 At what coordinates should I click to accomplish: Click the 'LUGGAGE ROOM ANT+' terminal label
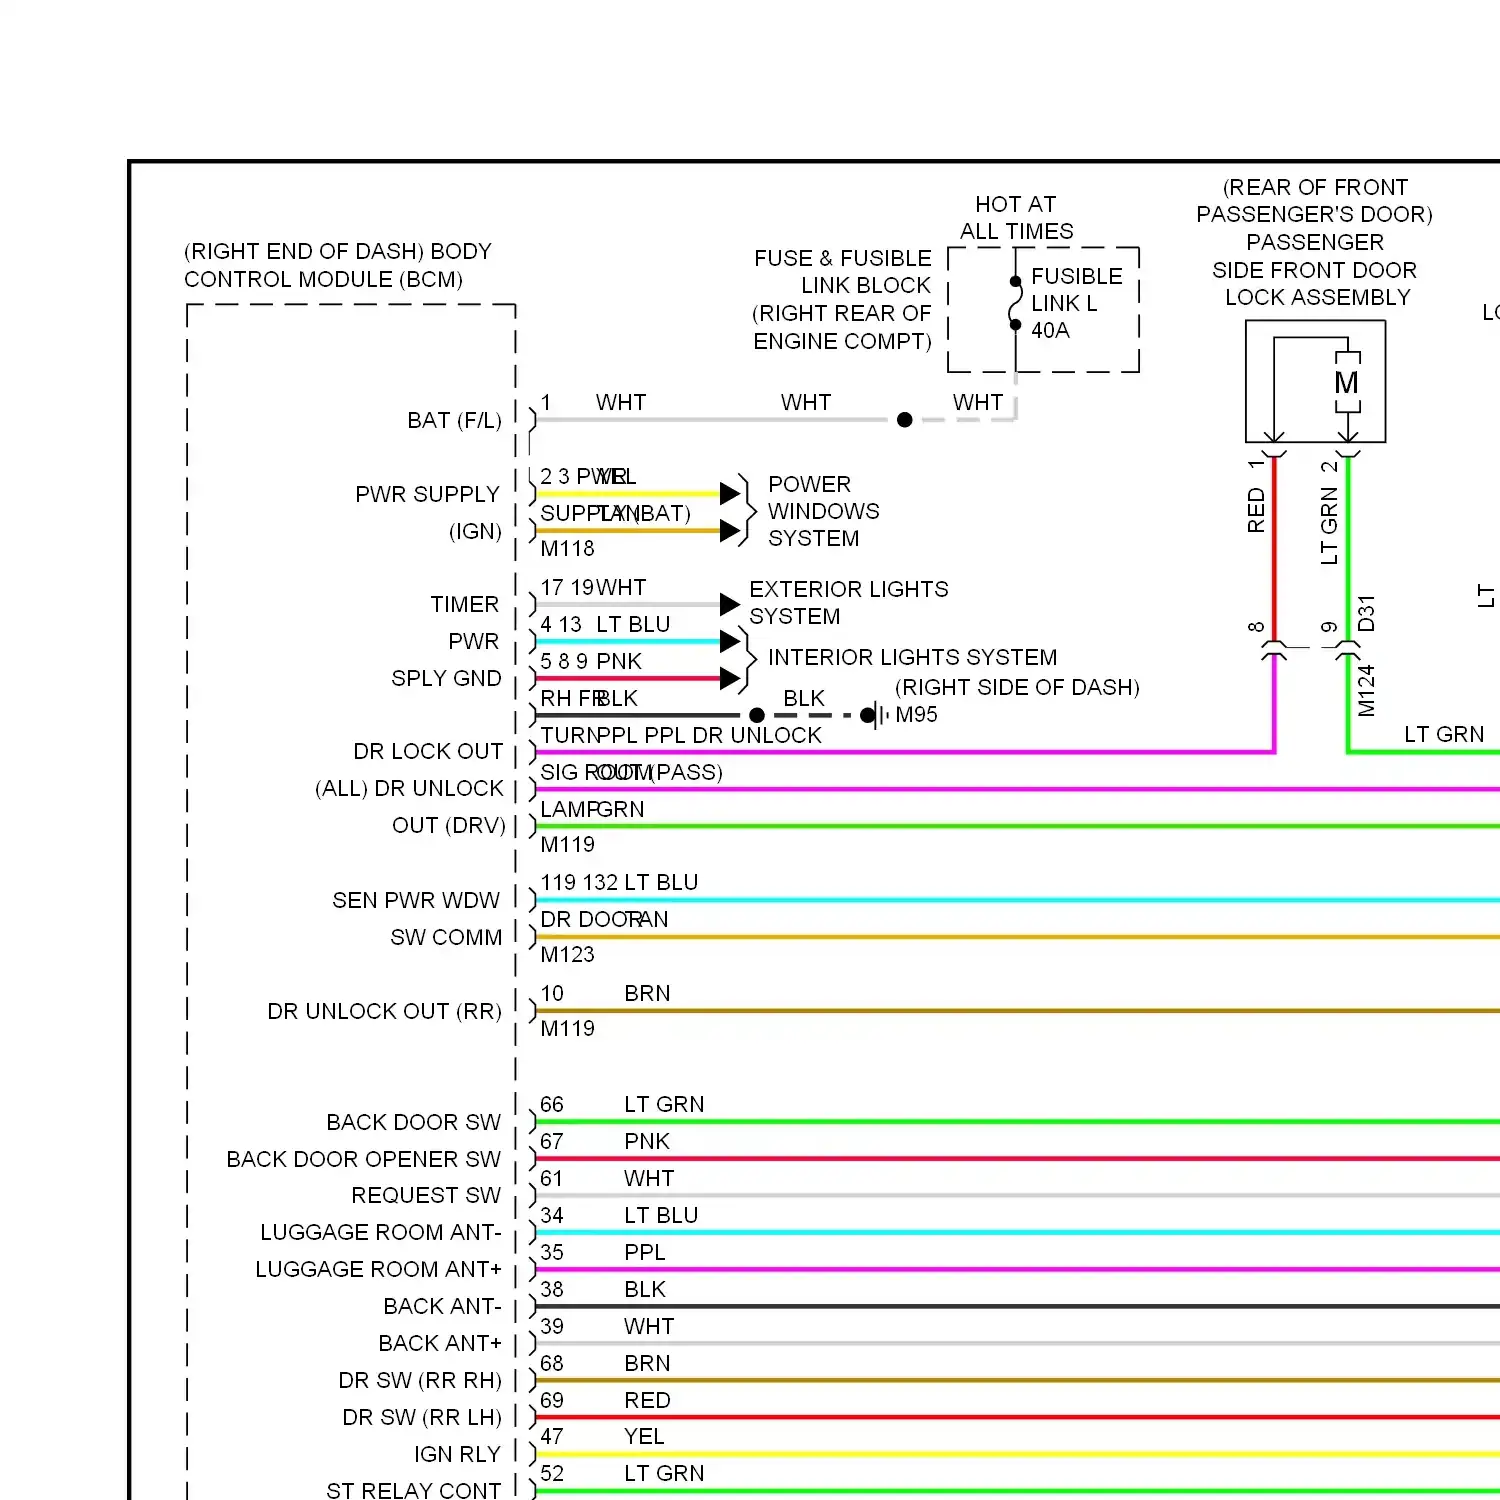click(x=378, y=1269)
